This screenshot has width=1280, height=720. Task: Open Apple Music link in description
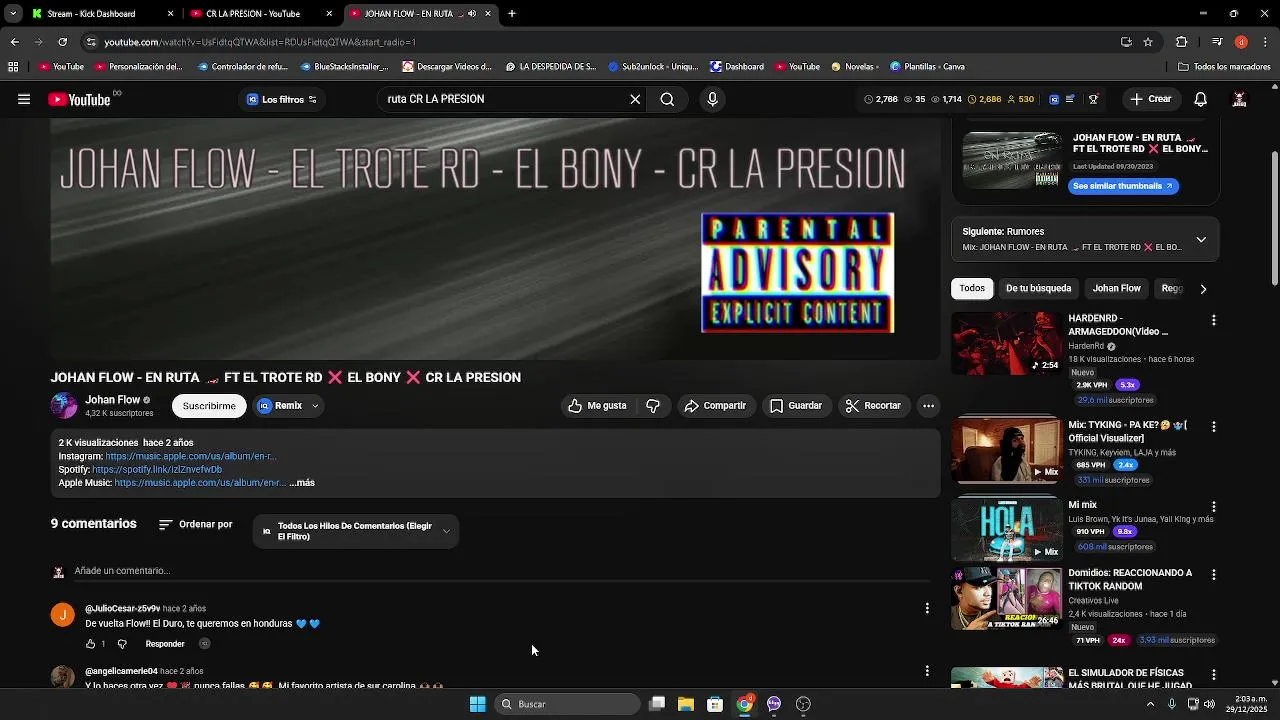(200, 483)
